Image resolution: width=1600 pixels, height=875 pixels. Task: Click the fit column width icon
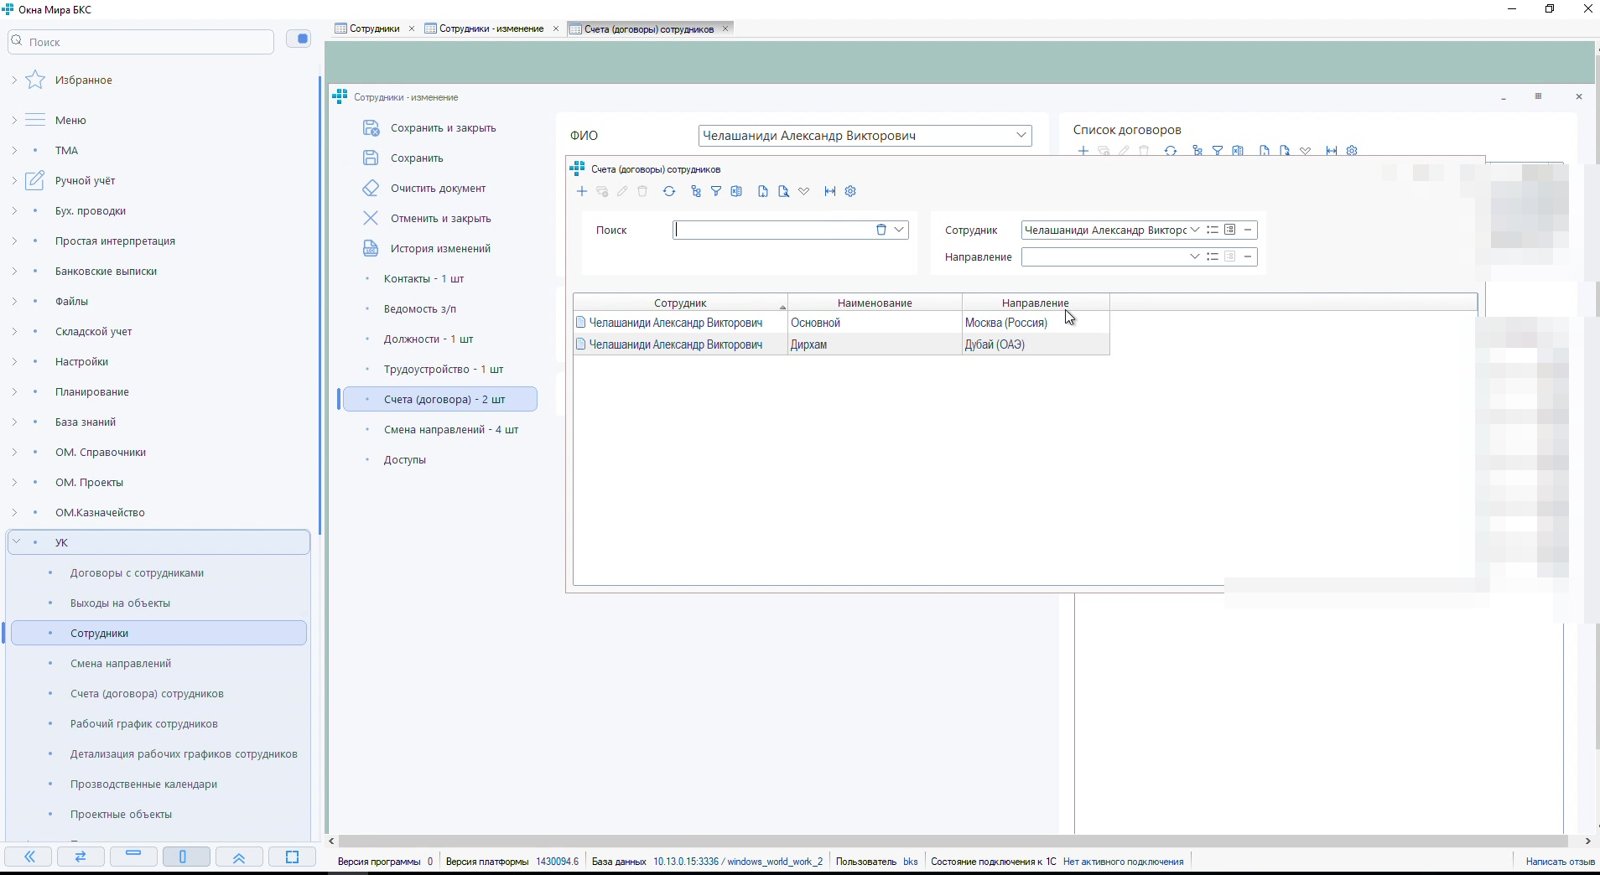point(830,192)
